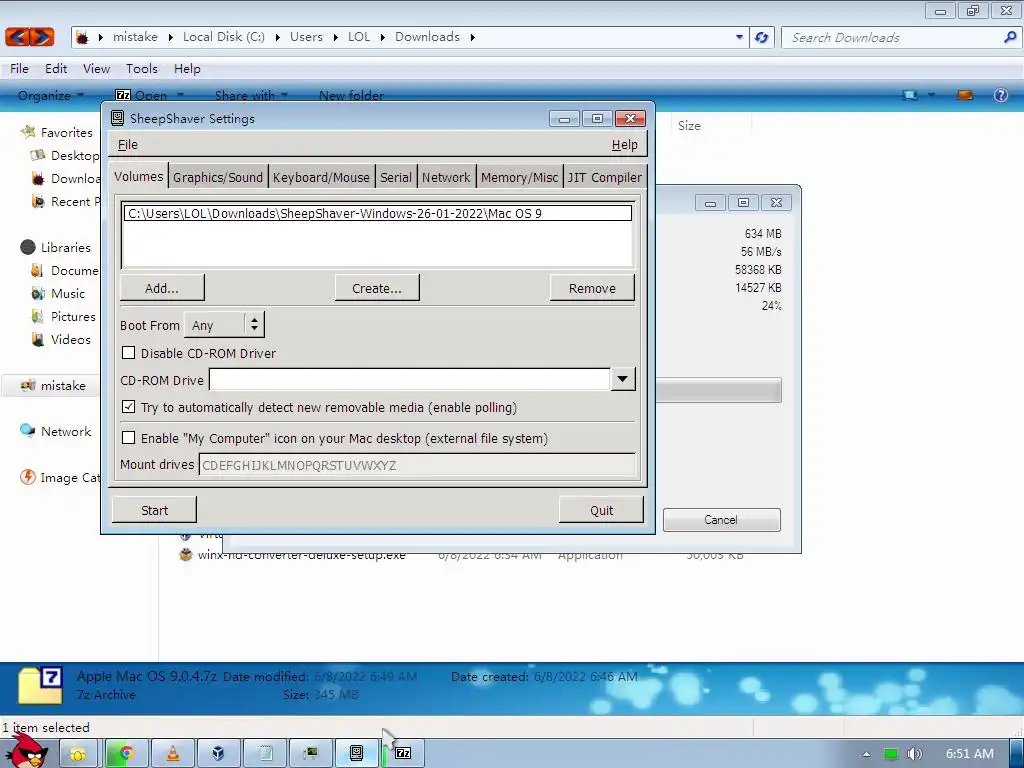
Task: Open the JIT Compiler tab
Action: point(605,177)
